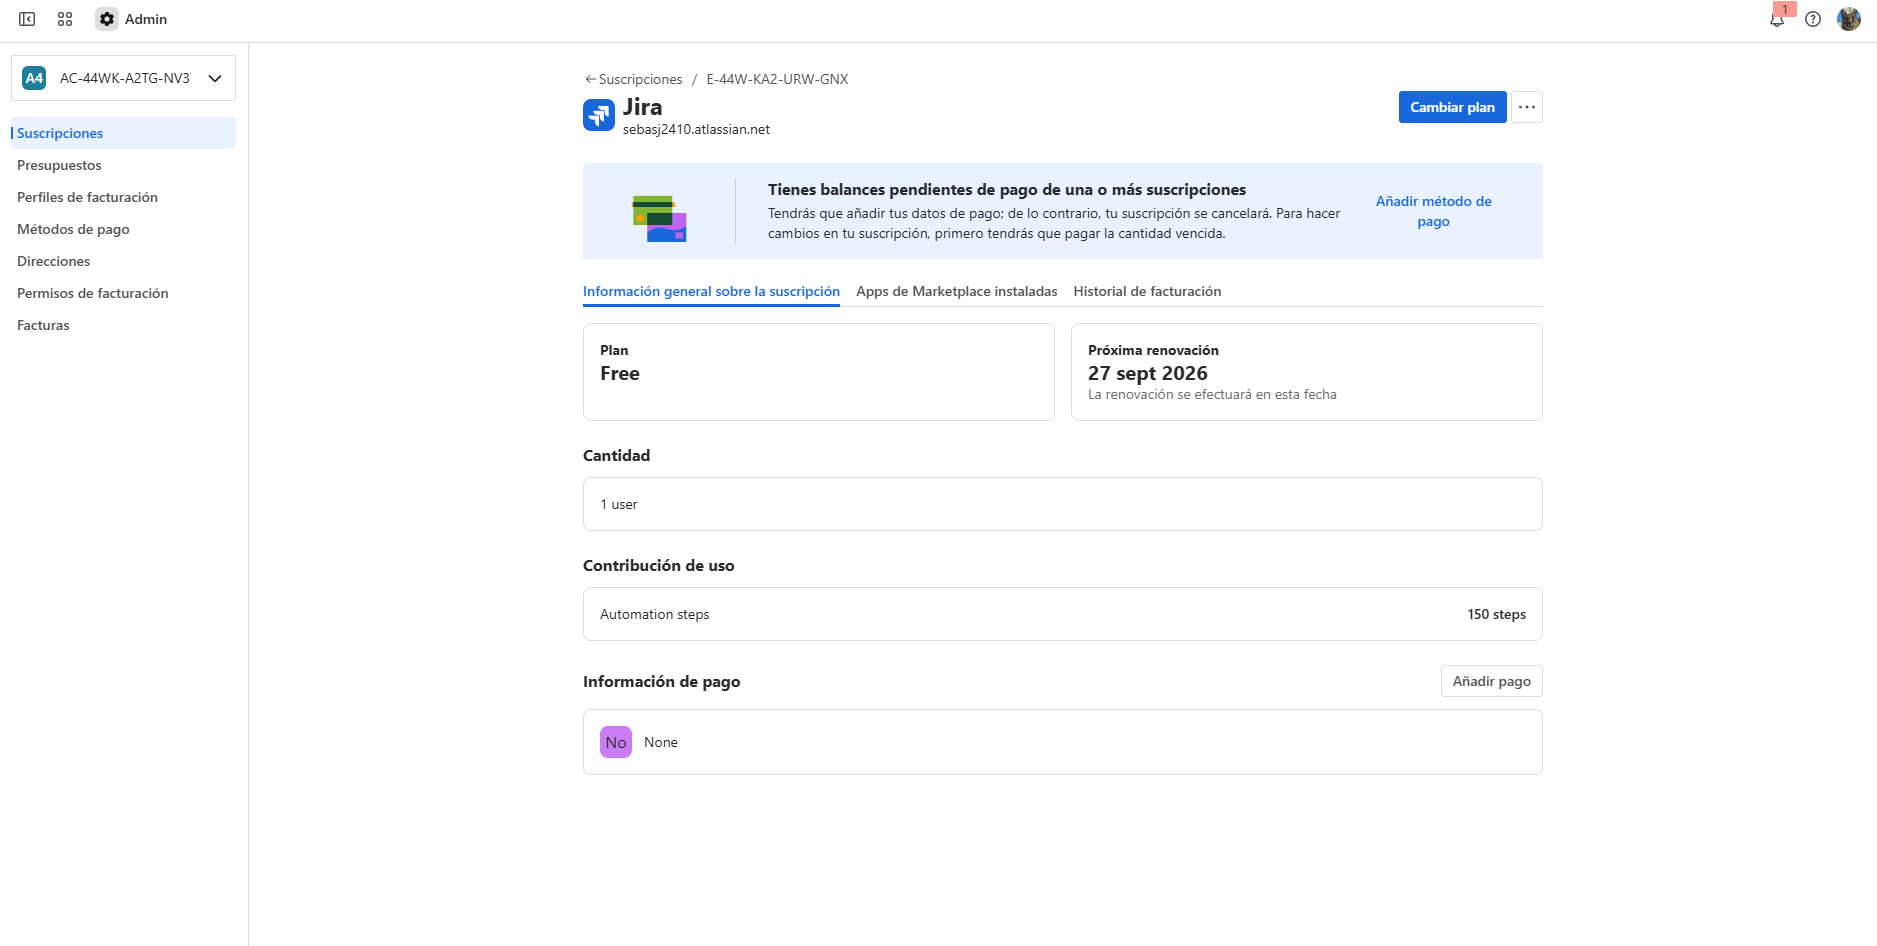Click the A4 account badge icon
The width and height of the screenshot is (1877, 946).
[x=34, y=78]
